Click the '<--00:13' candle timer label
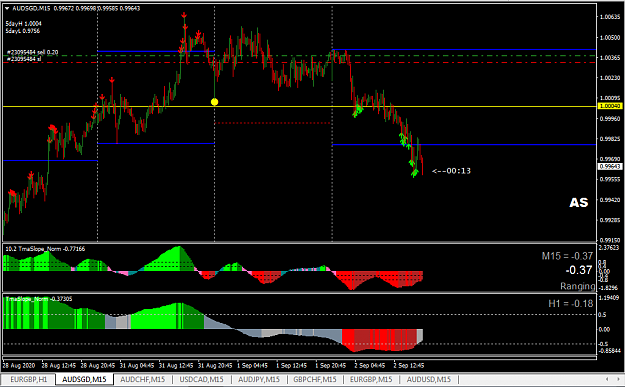Image resolution: width=625 pixels, height=387 pixels. 452,171
